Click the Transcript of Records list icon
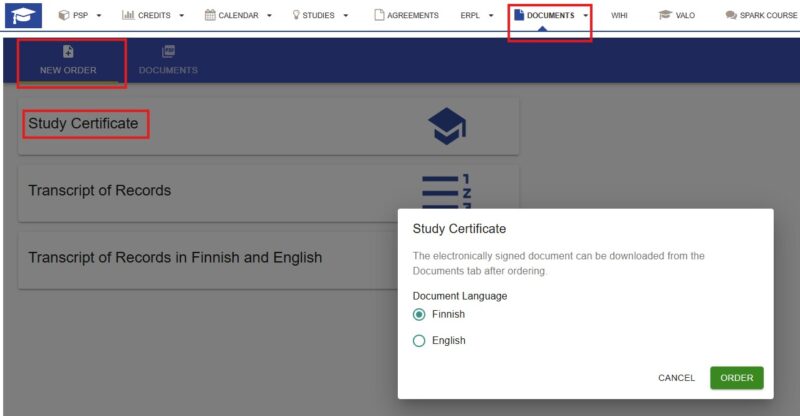This screenshot has width=800, height=416. point(446,192)
